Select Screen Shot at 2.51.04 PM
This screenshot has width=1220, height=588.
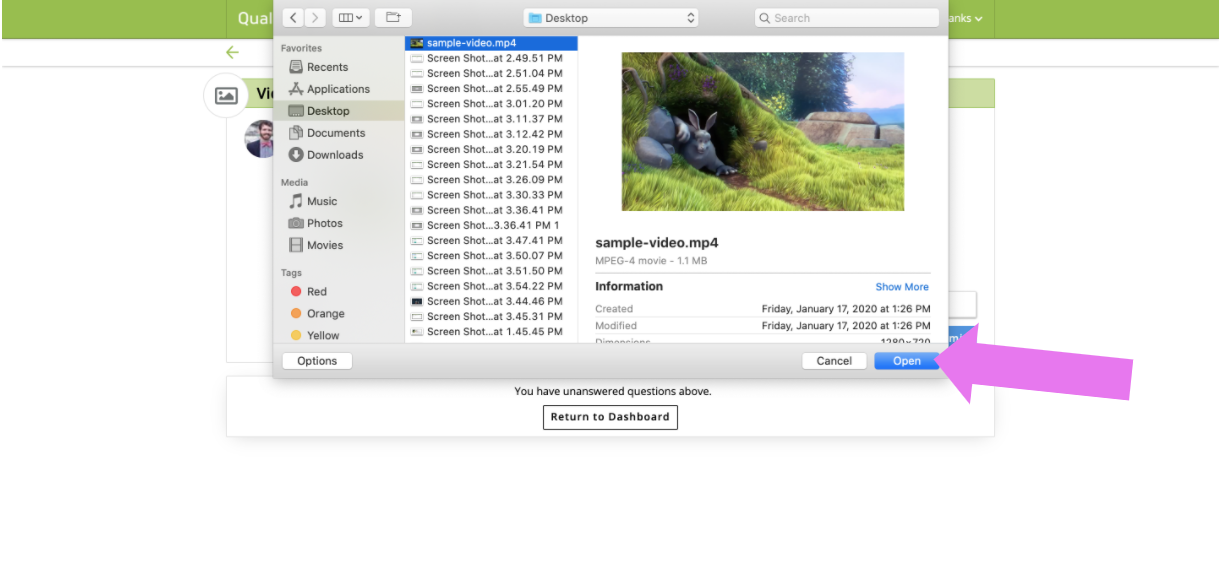[x=491, y=73]
